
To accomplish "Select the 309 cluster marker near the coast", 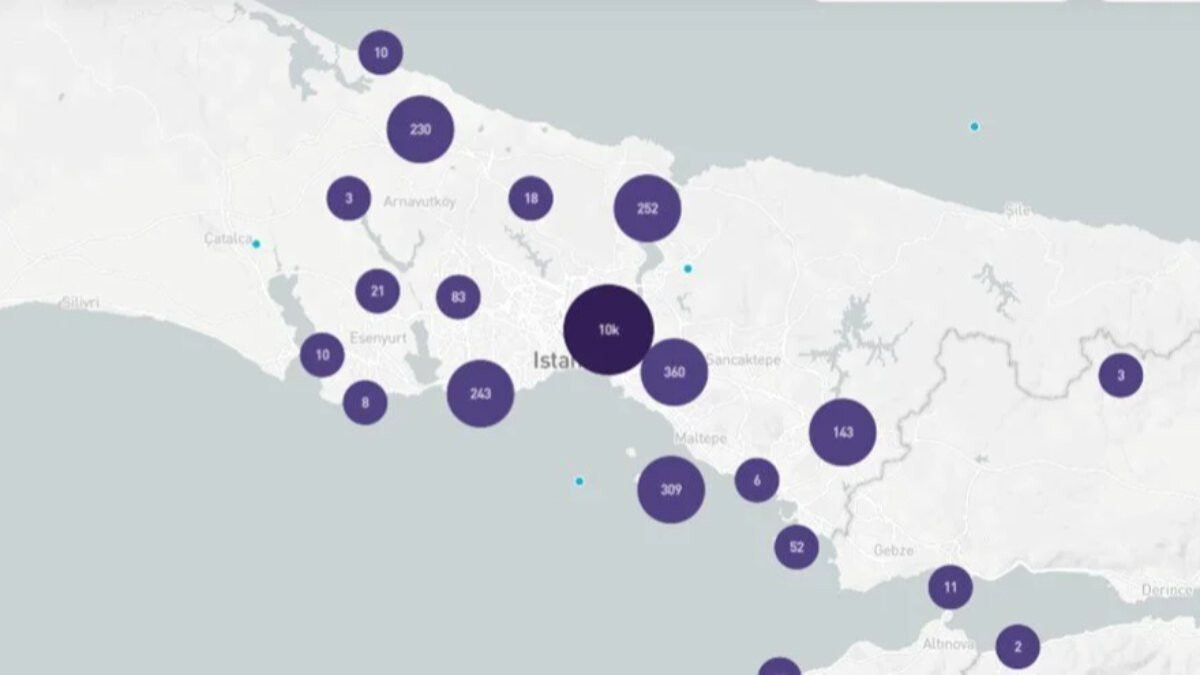I will [x=670, y=490].
